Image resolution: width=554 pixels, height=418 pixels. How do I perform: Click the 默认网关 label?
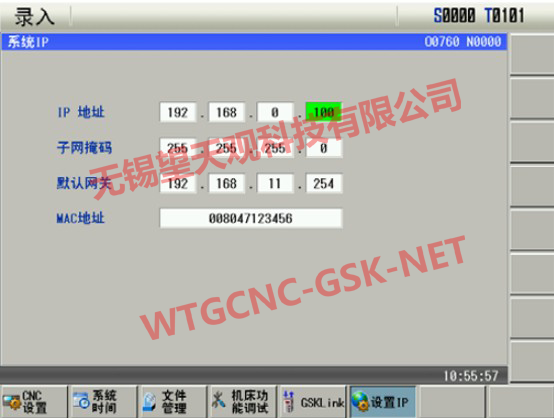pos(84,183)
